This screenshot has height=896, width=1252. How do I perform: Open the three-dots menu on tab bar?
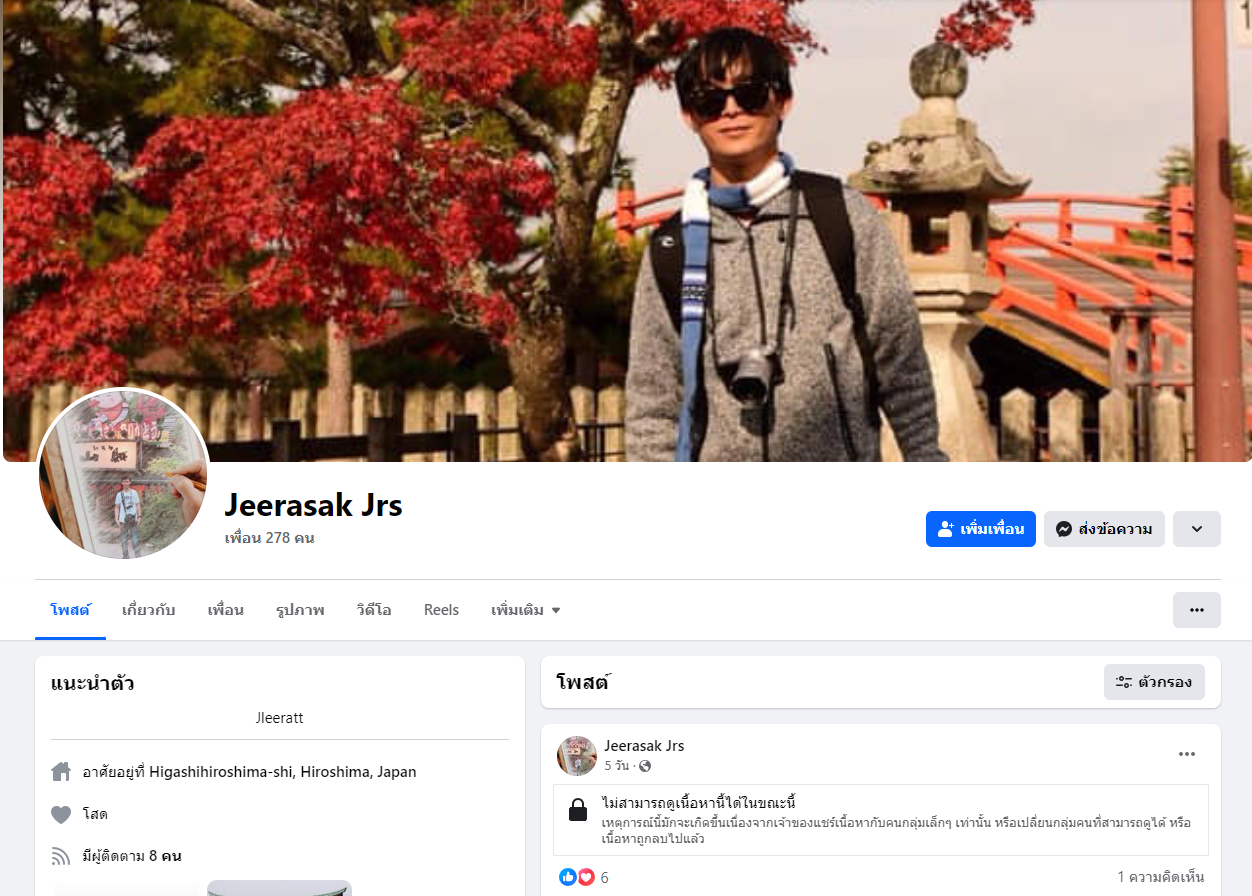[1197, 610]
